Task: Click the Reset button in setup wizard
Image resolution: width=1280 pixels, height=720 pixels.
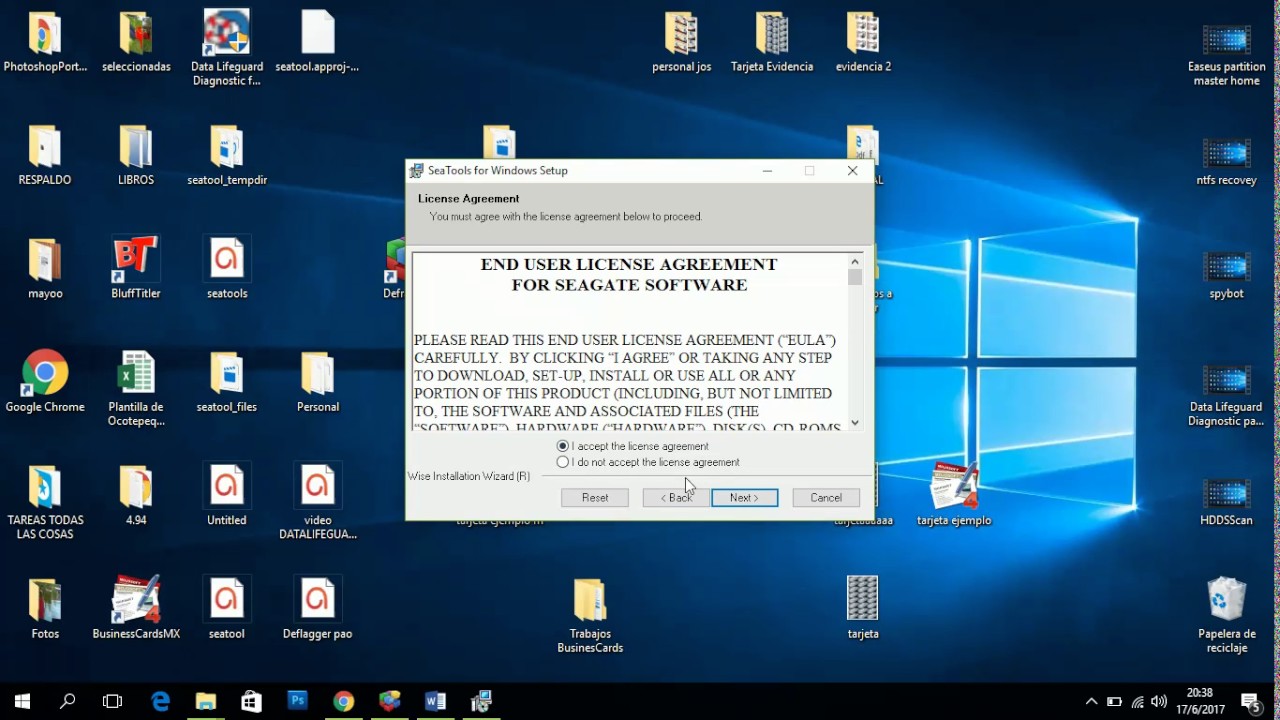Action: pyautogui.click(x=595, y=497)
